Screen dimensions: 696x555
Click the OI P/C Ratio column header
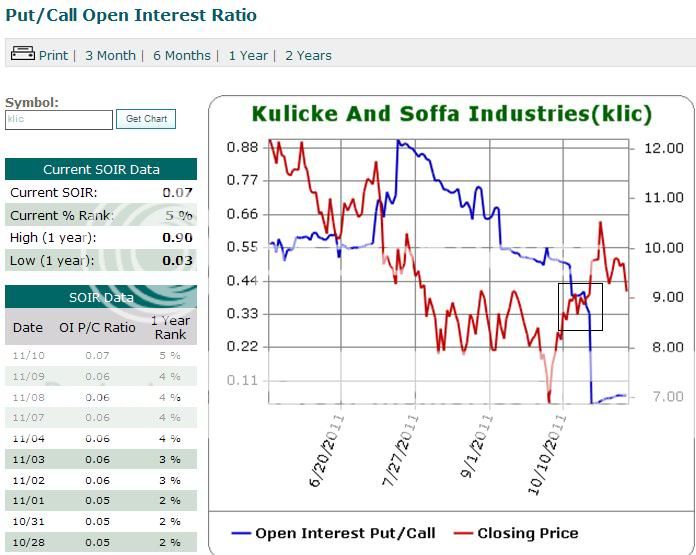tap(99, 327)
